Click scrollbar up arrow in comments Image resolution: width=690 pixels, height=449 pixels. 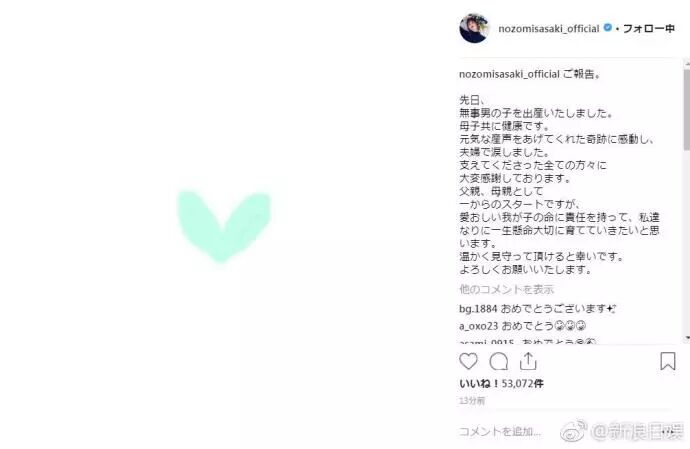point(687,64)
